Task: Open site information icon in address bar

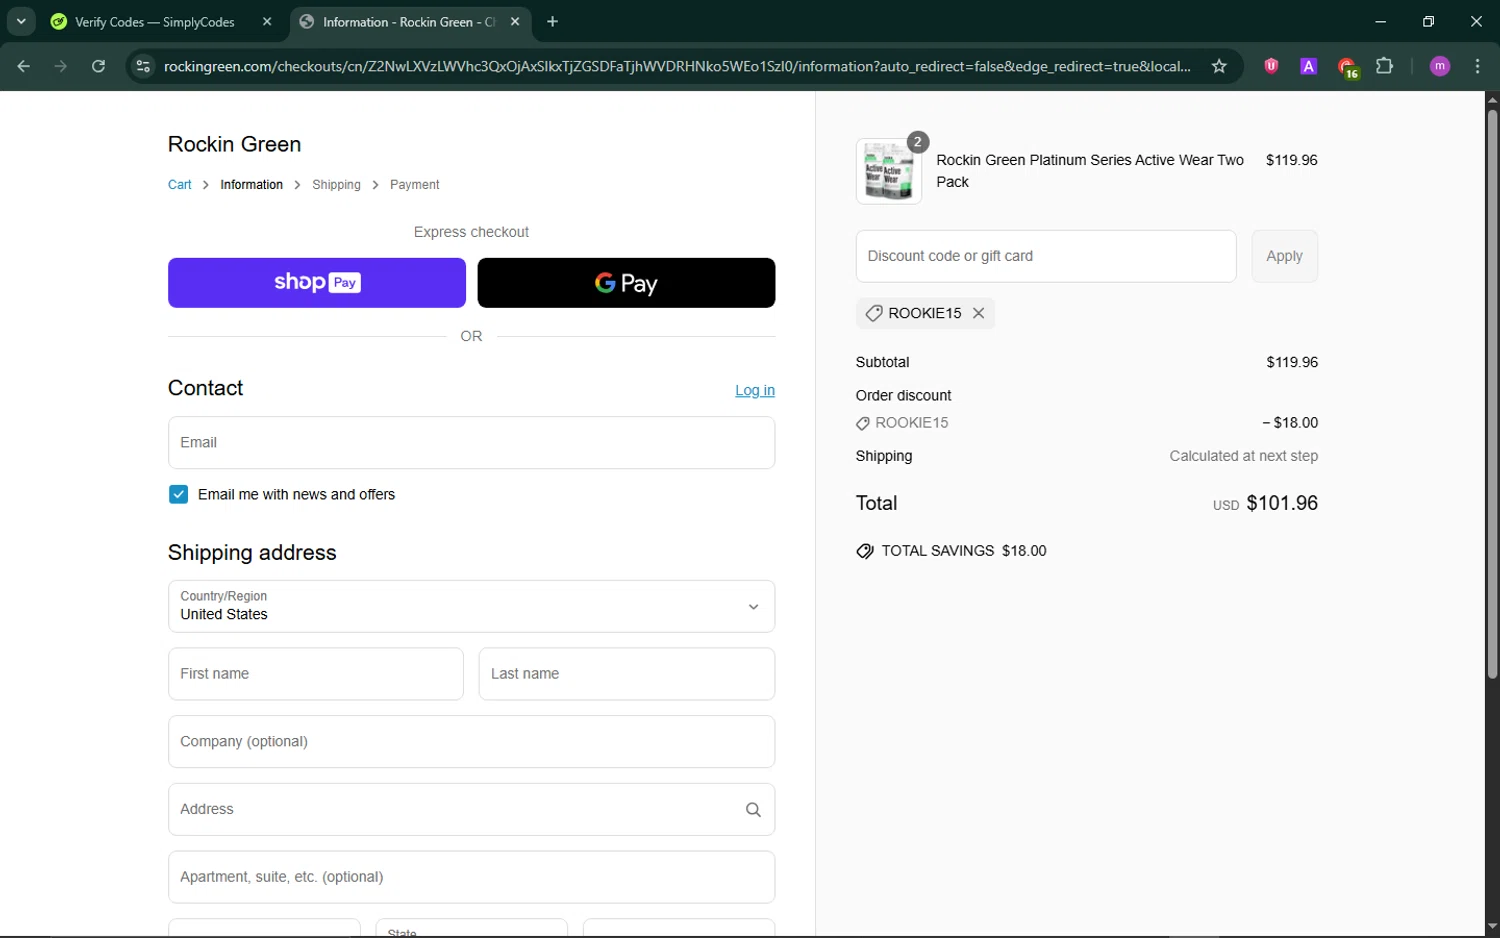Action: tap(143, 66)
